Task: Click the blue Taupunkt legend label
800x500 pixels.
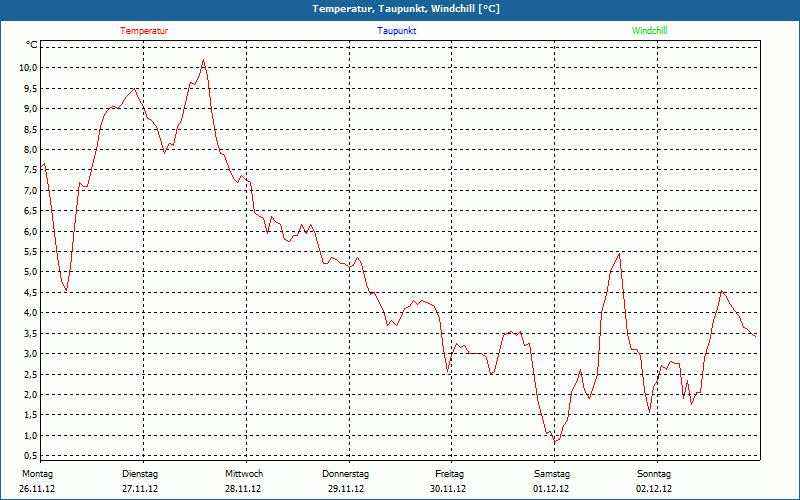Action: pos(396,31)
